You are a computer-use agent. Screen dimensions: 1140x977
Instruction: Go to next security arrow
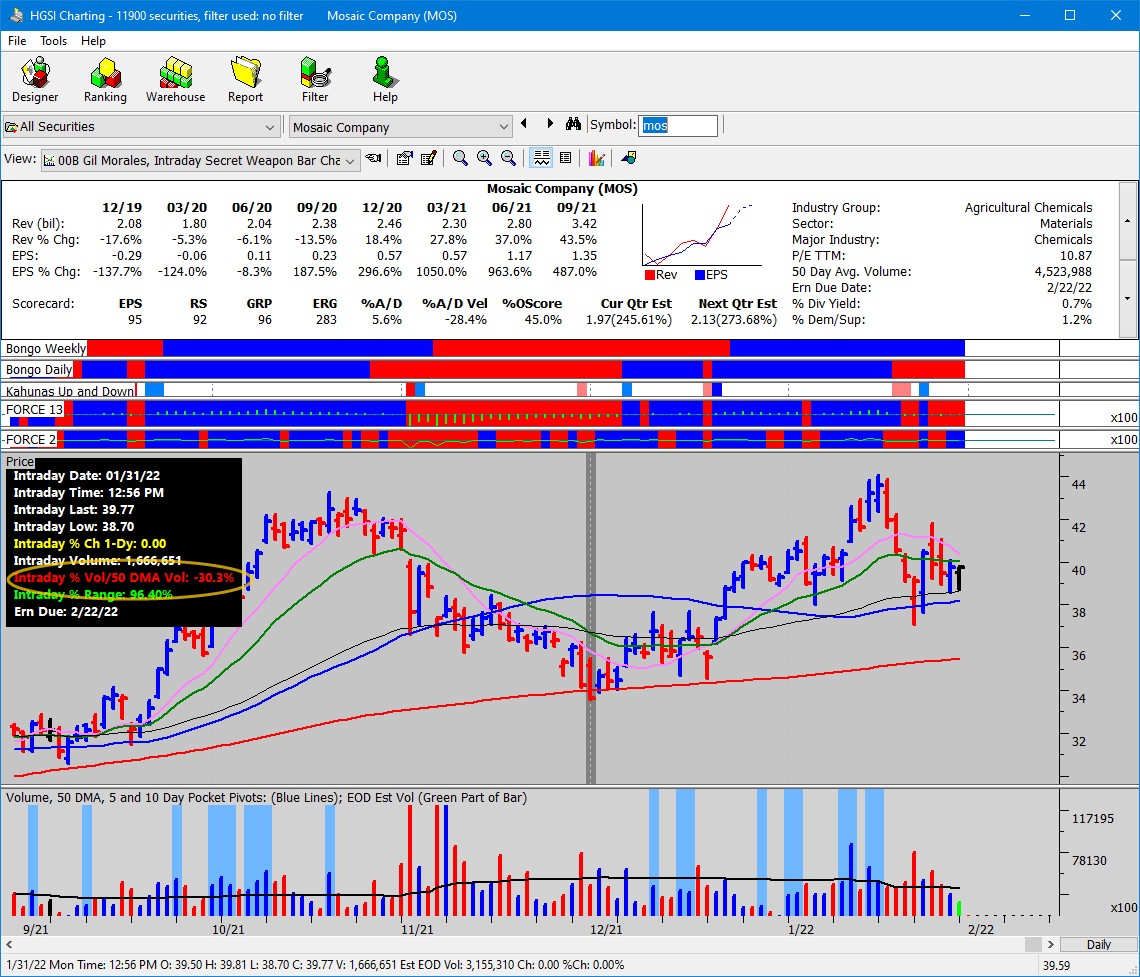[x=550, y=124]
